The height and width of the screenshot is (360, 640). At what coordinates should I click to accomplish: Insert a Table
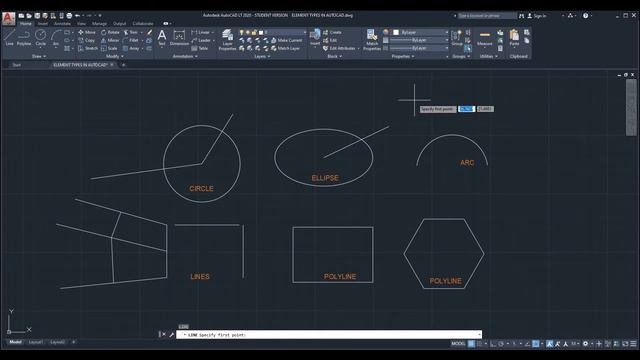tap(200, 48)
